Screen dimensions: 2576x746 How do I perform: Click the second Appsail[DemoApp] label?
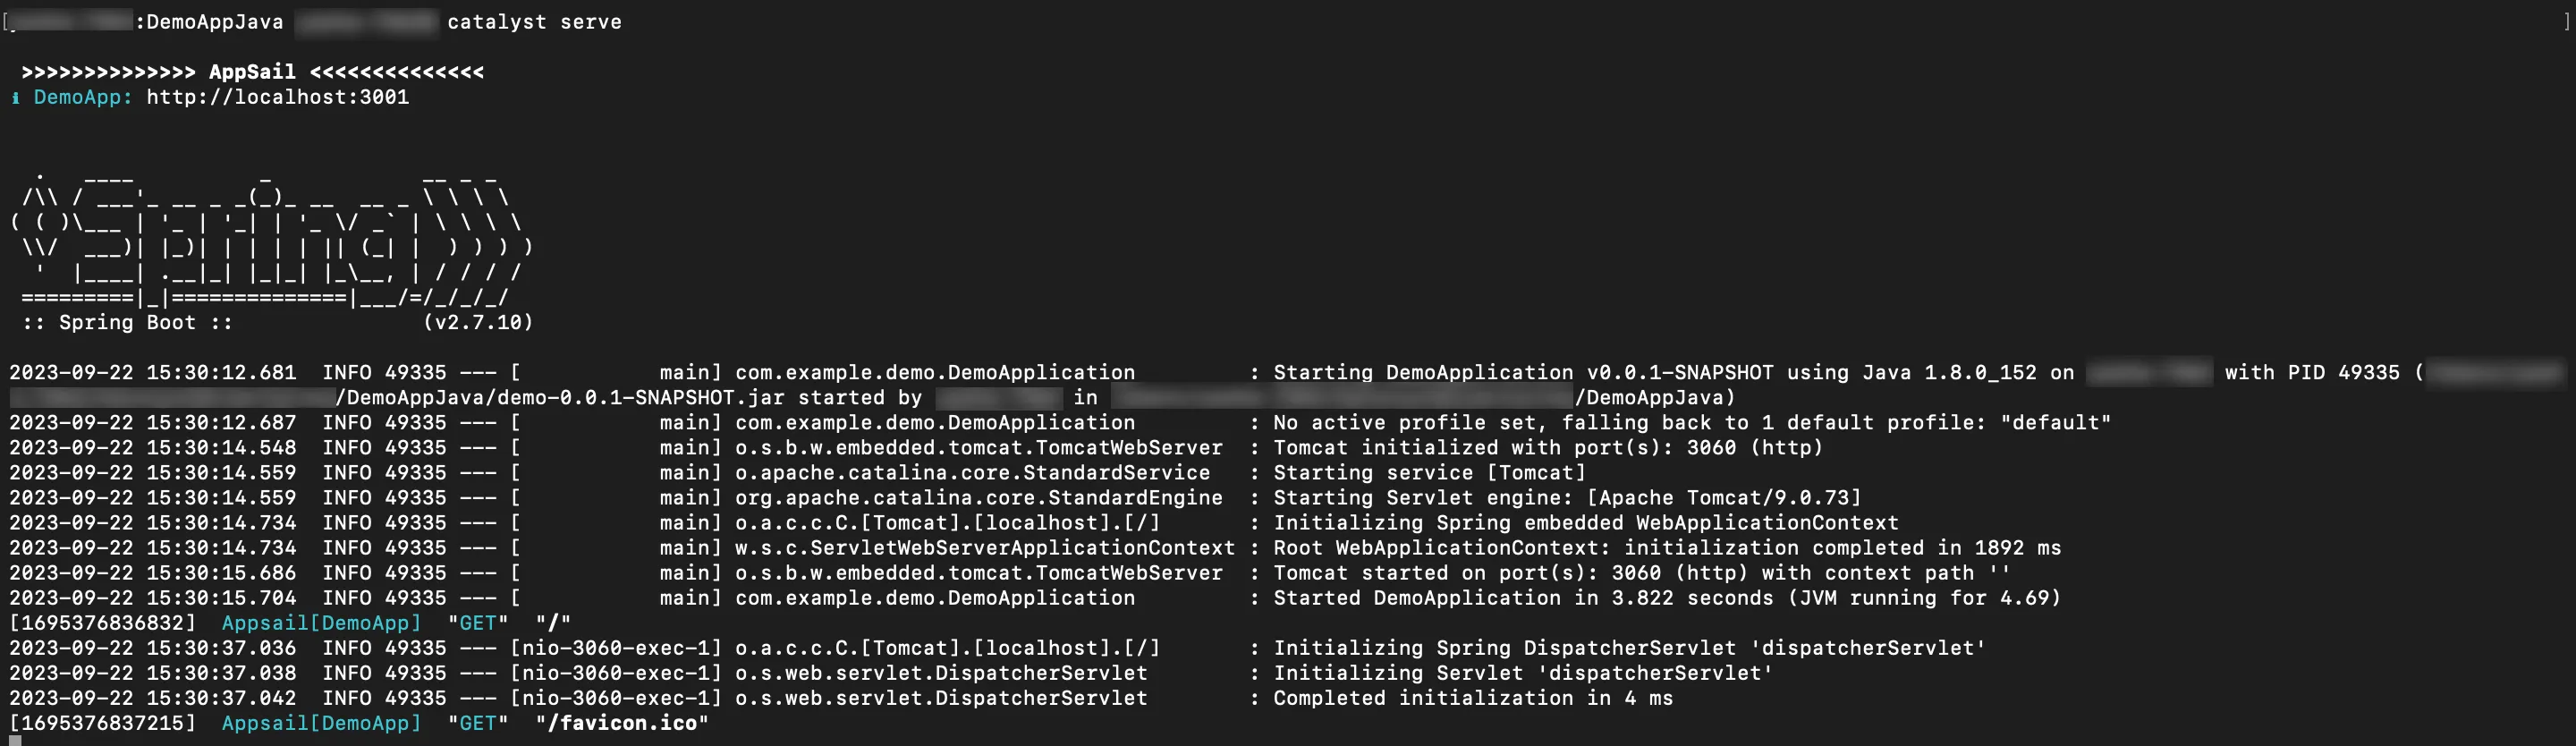[x=321, y=723]
